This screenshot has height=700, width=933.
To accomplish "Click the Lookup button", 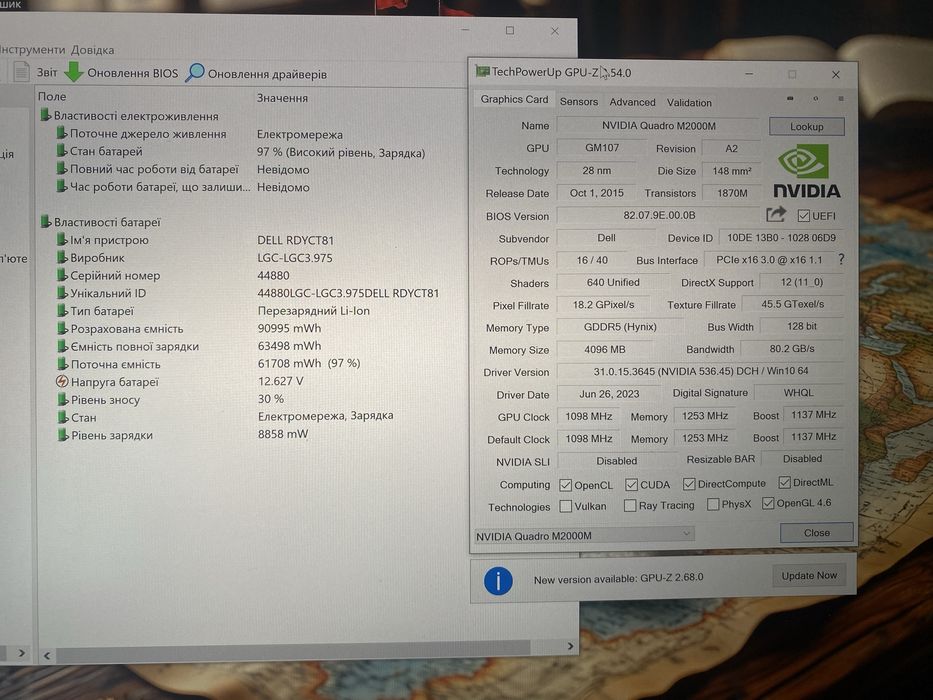I will point(806,126).
